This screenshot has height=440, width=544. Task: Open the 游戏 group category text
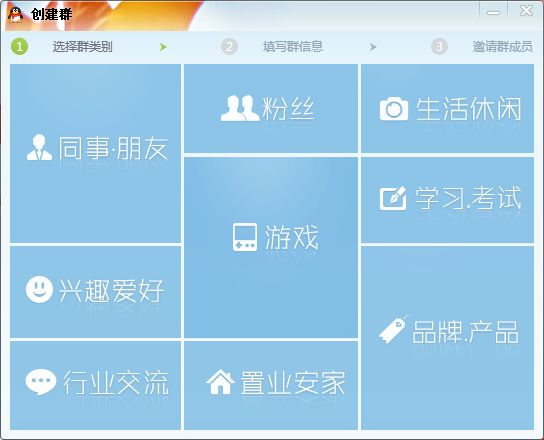tap(291, 237)
